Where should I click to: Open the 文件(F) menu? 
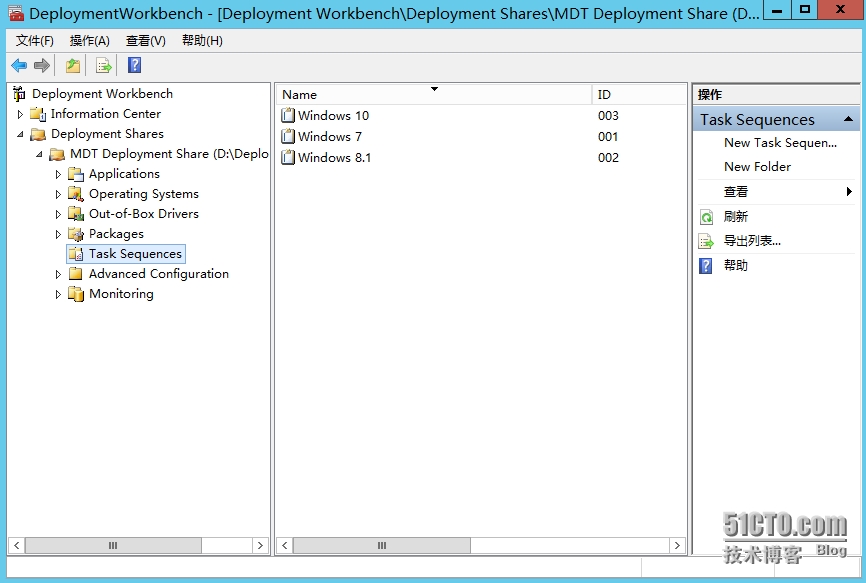pyautogui.click(x=34, y=41)
